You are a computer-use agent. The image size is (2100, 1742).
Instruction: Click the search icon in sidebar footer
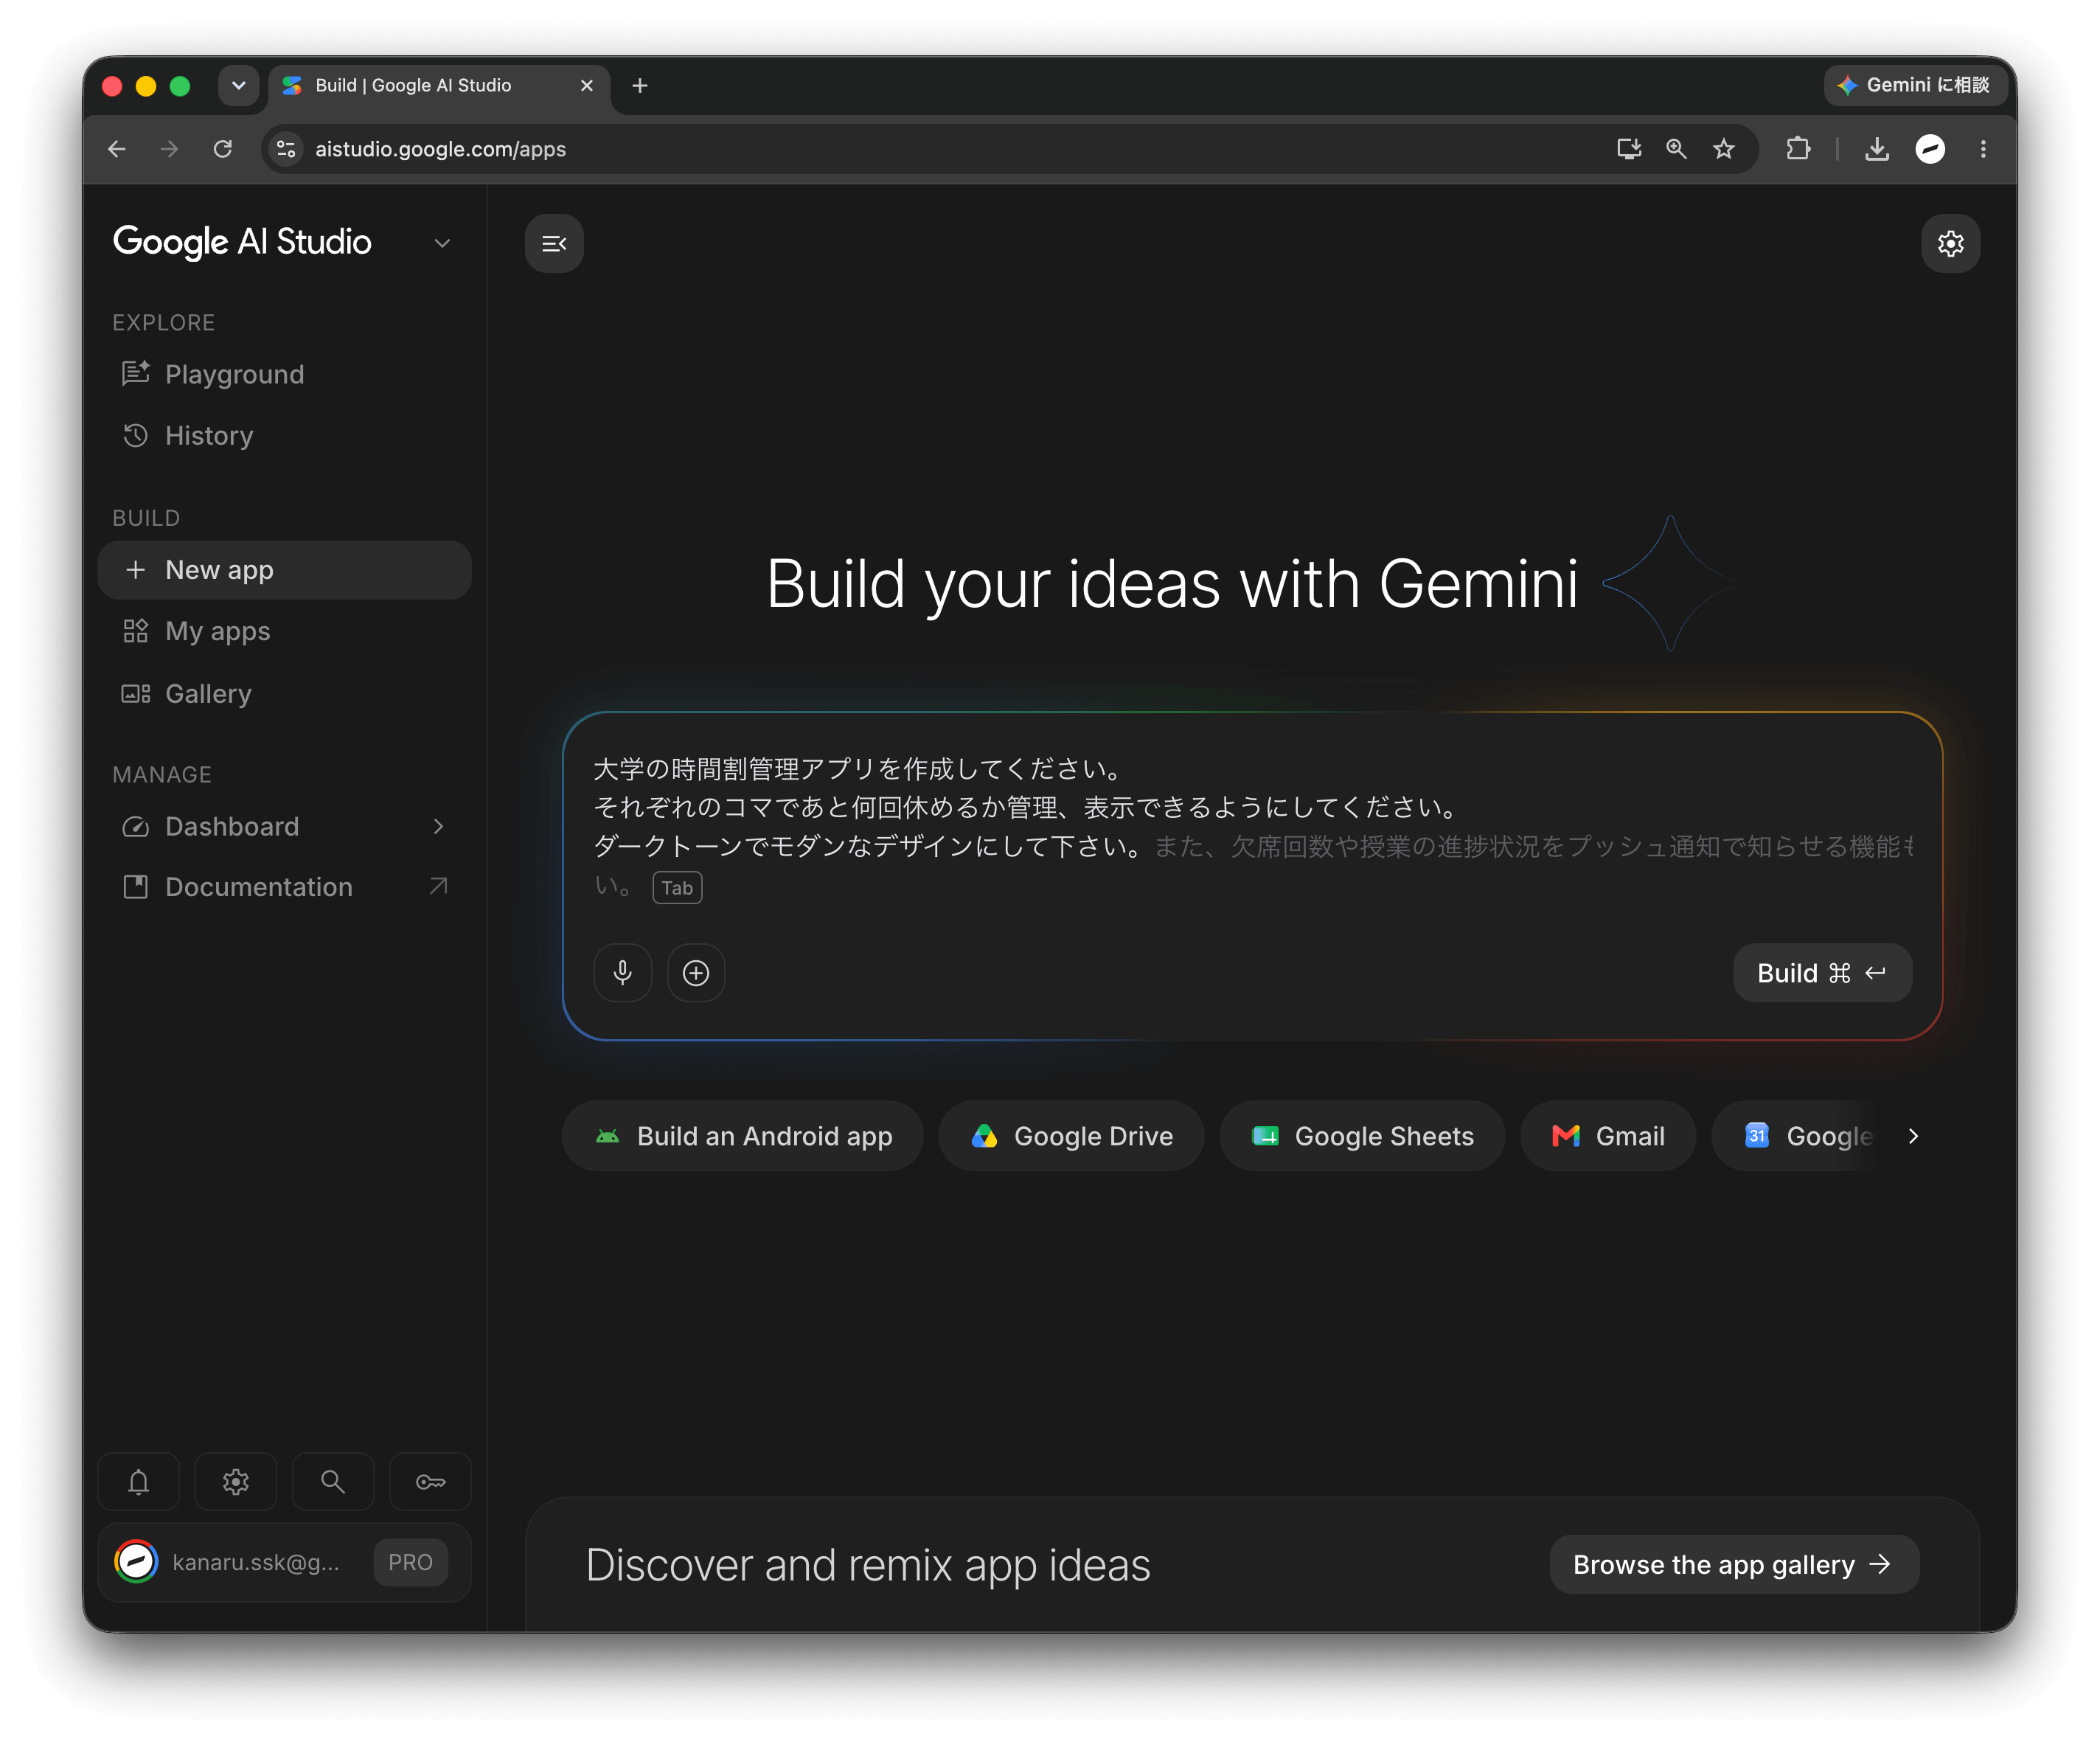pos(333,1481)
